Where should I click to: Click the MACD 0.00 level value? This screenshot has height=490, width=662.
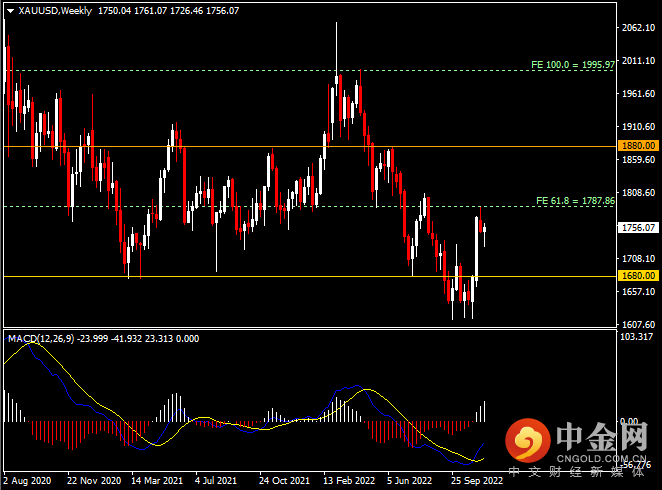(632, 422)
